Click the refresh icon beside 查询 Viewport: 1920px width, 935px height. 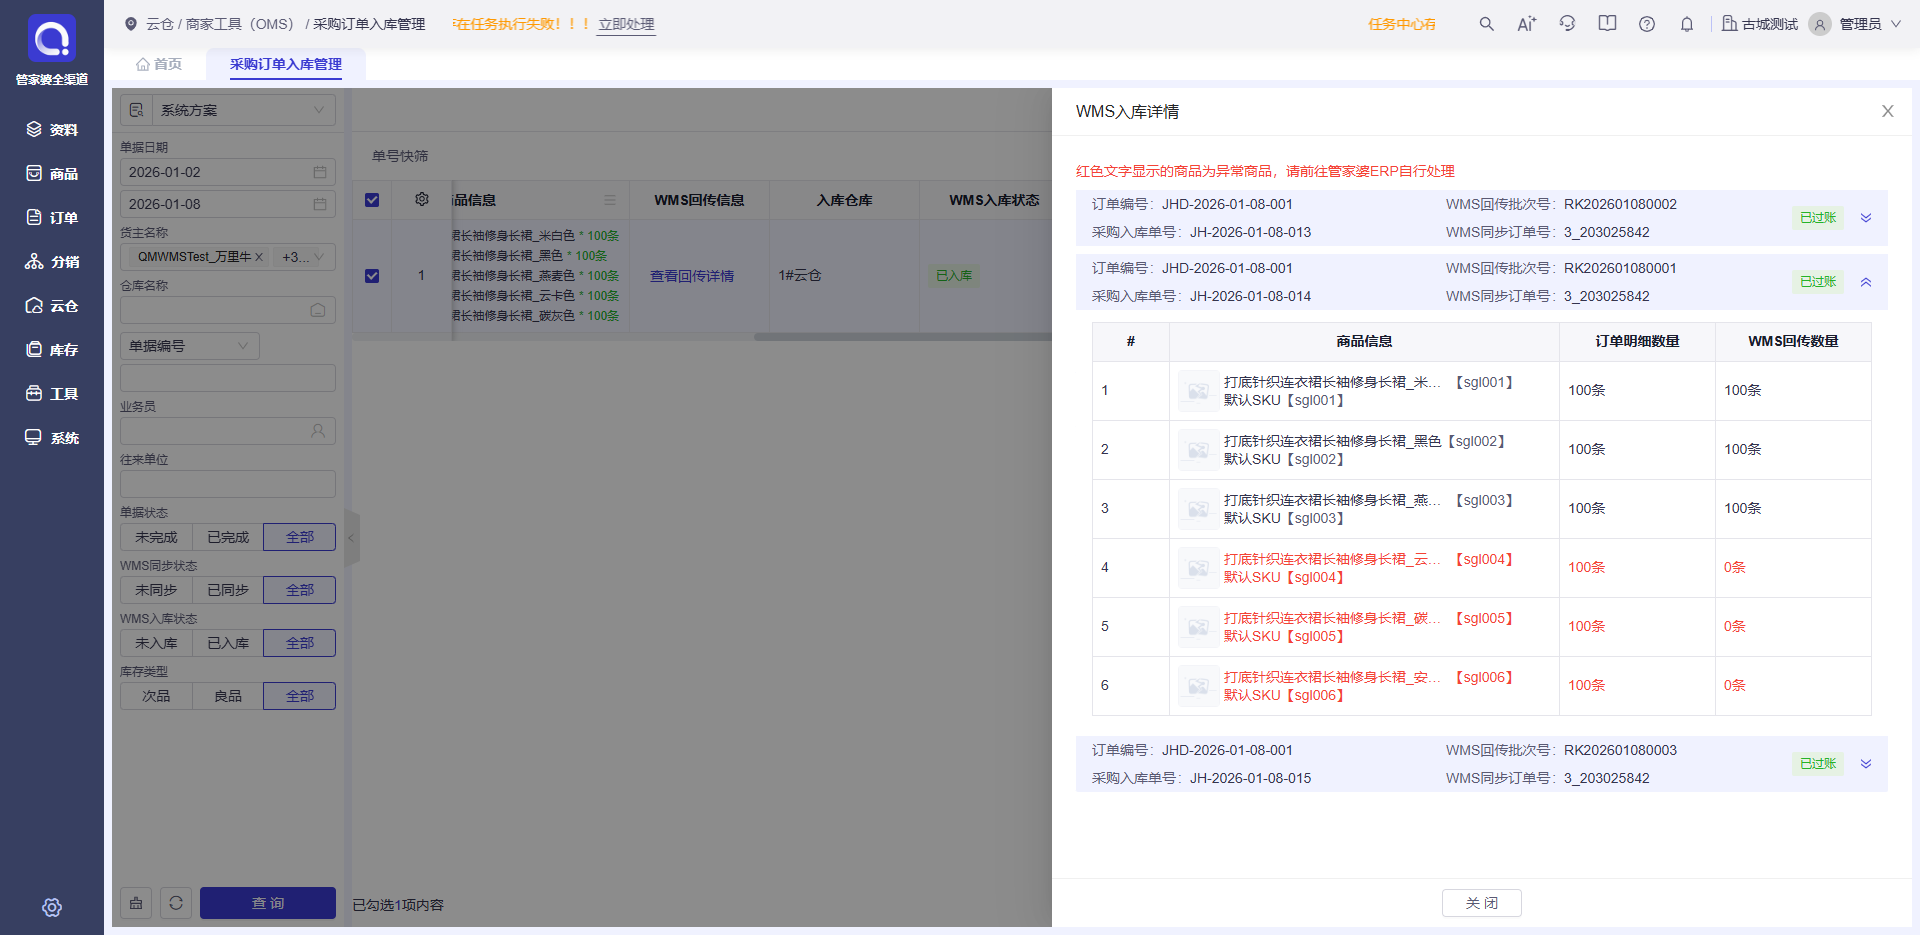point(176,903)
